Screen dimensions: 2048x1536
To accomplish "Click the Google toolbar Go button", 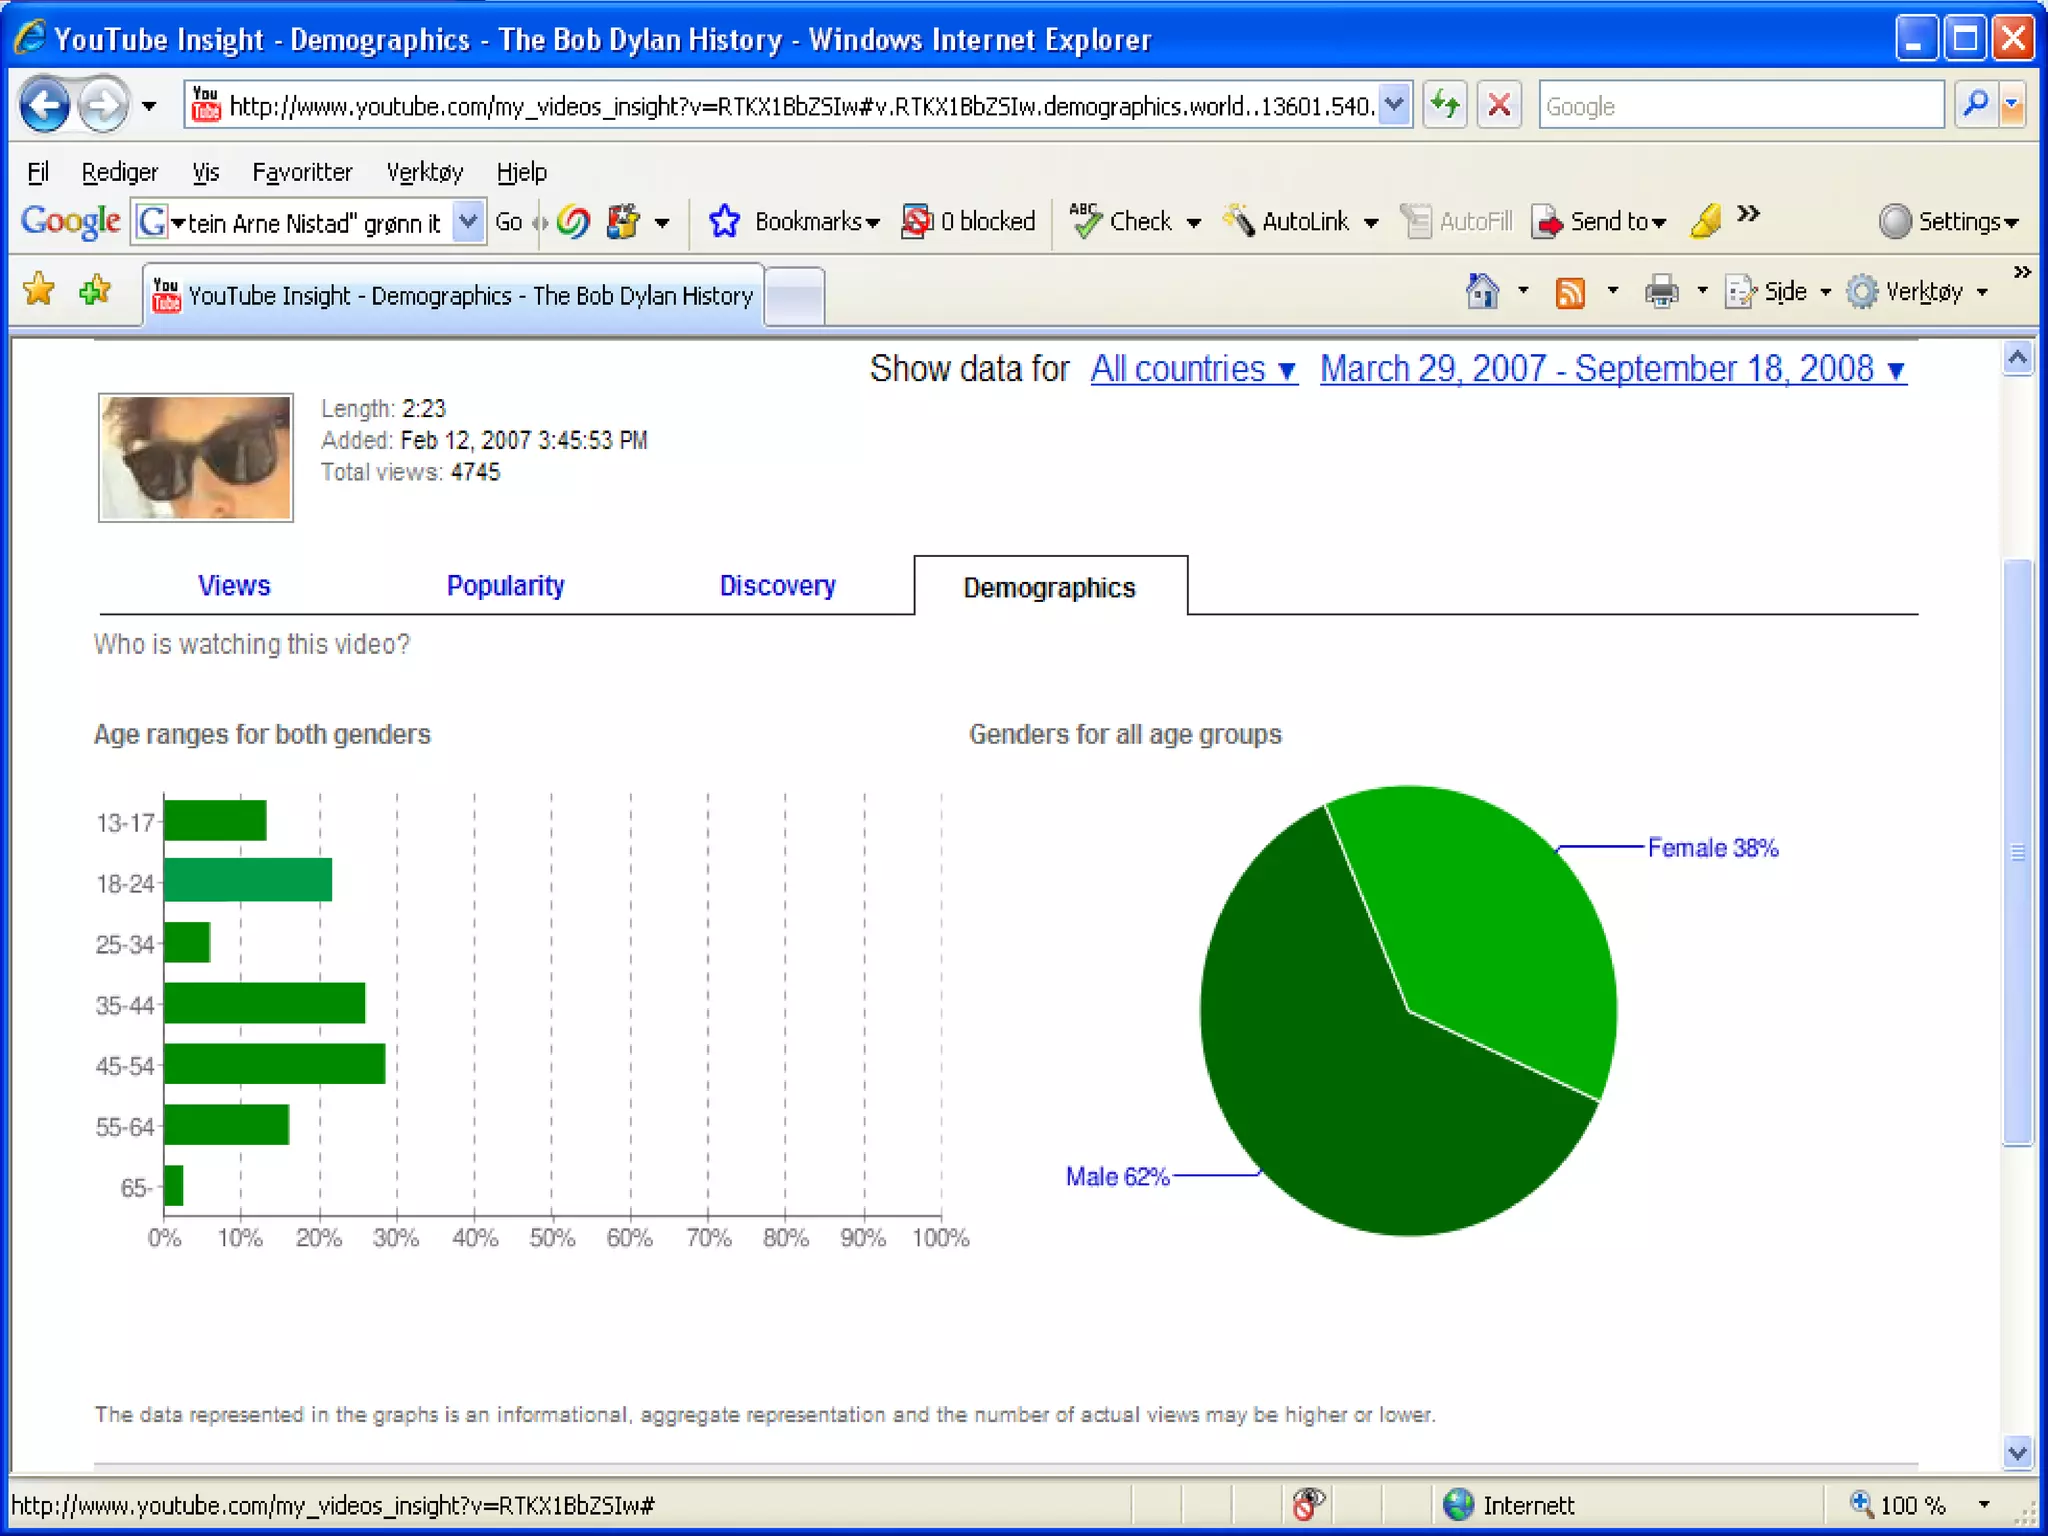I will pyautogui.click(x=508, y=222).
